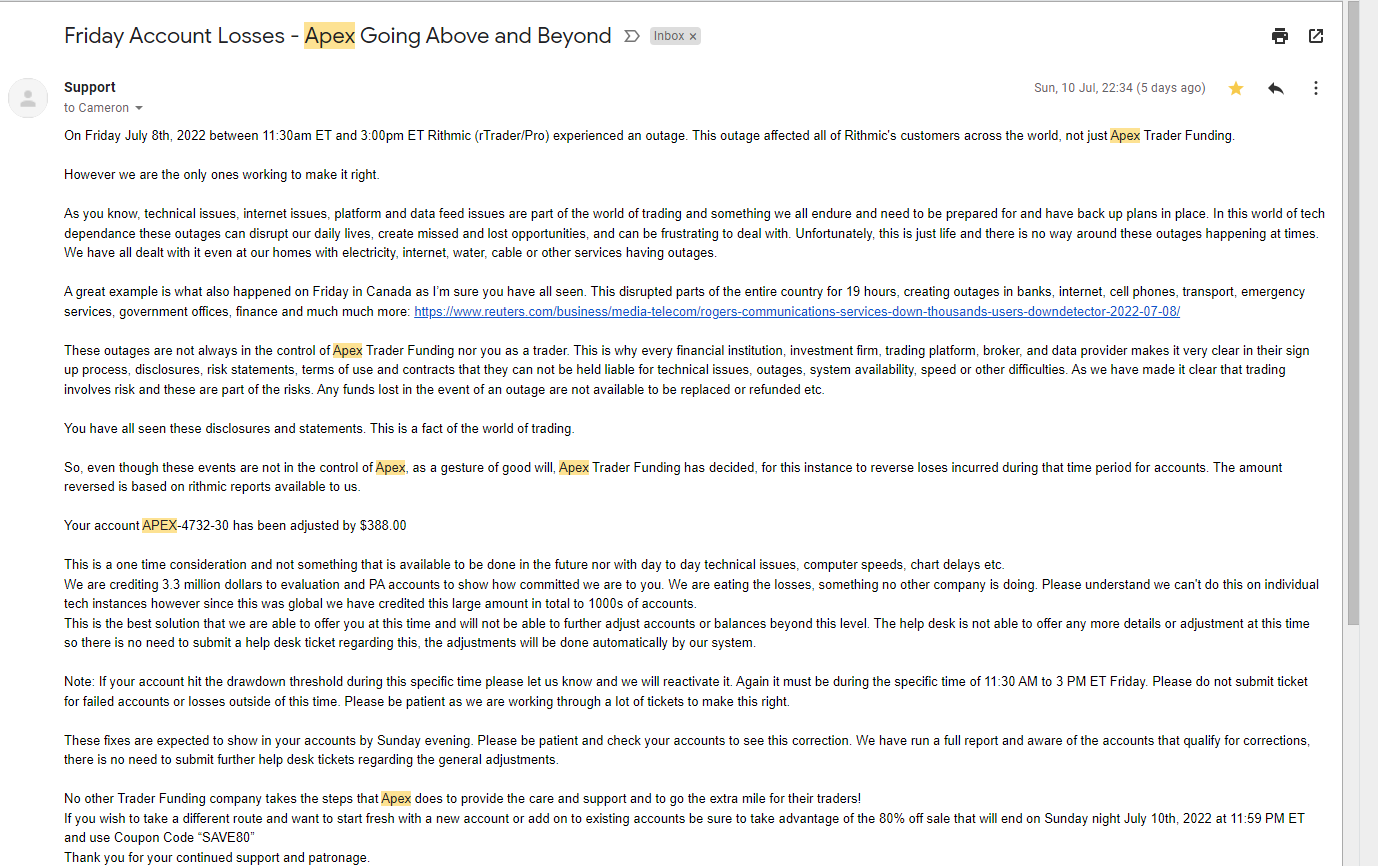The width and height of the screenshot is (1378, 866).
Task: Open the three-dot more options menu
Action: pos(1316,88)
